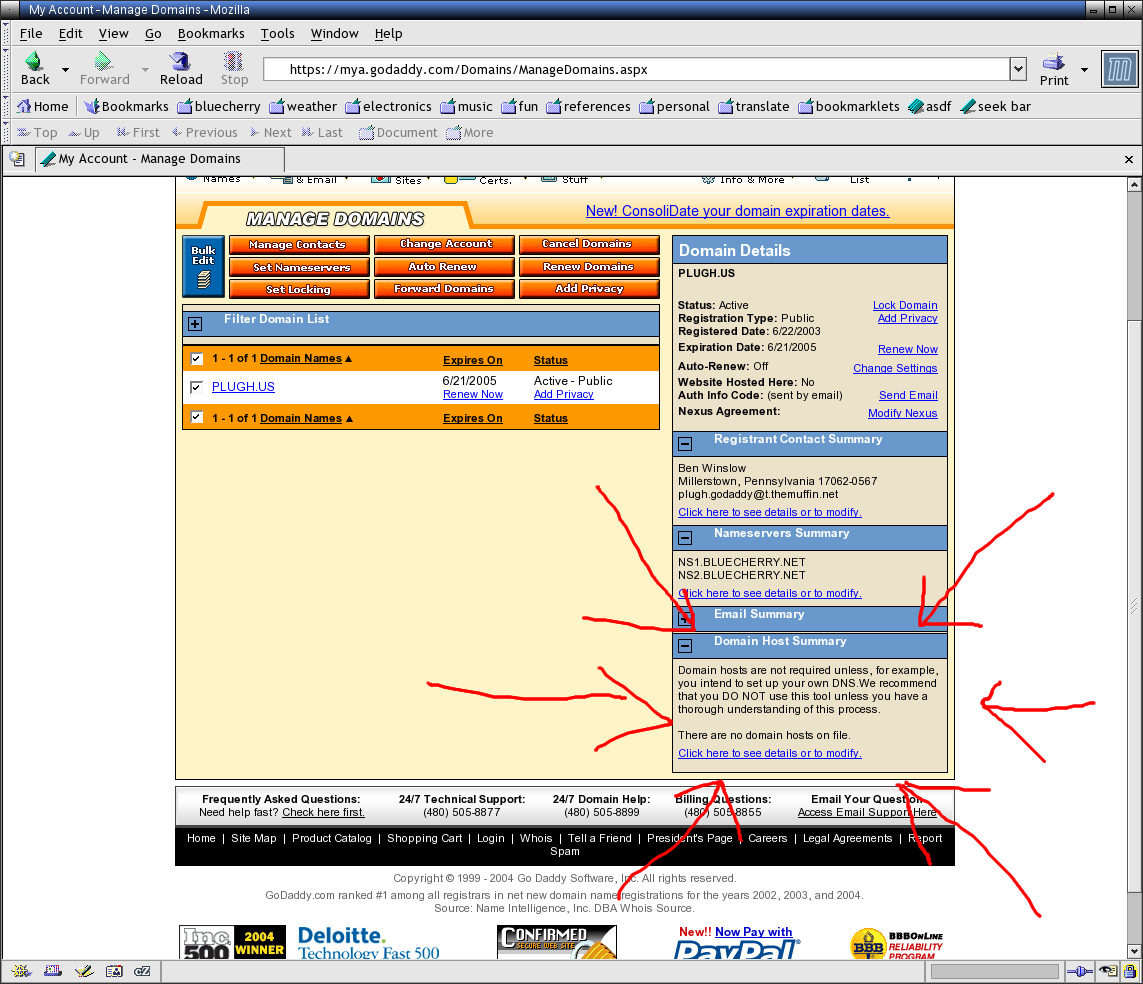Open the Bookmarks toolbar folder
Screen dimensions: 1143x984
point(126,106)
